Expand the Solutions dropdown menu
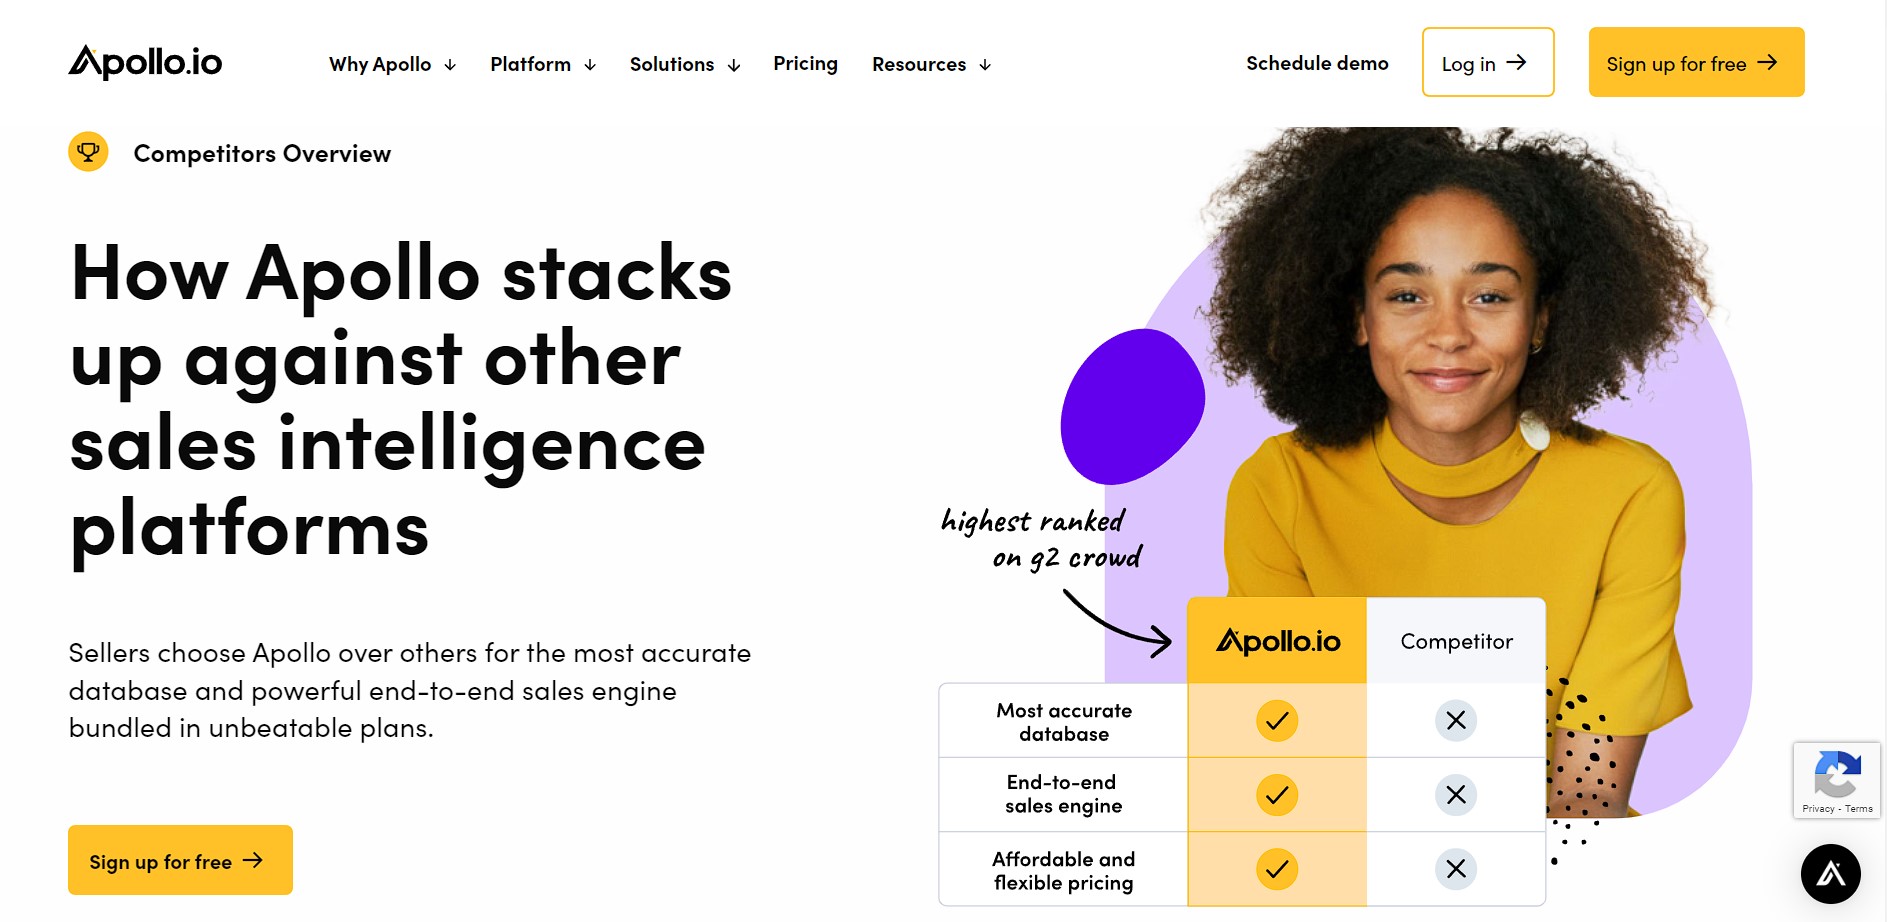The width and height of the screenshot is (1887, 922). coord(685,64)
